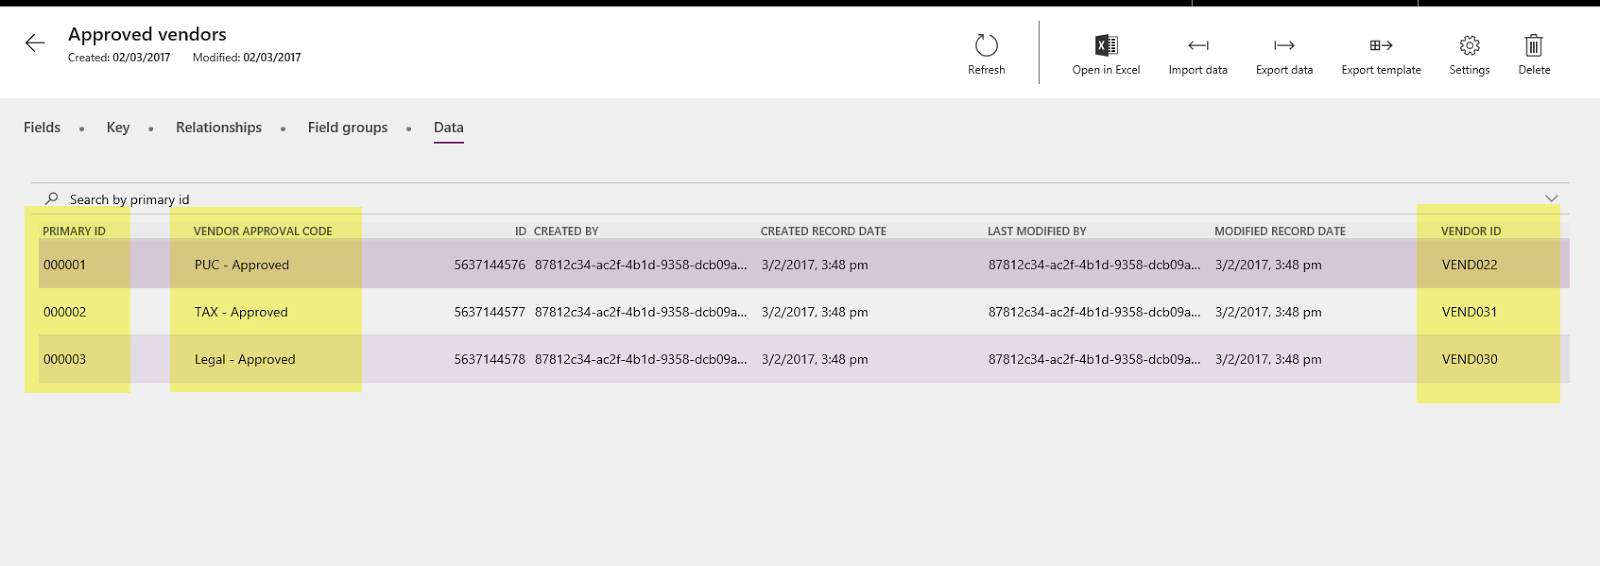Sort by the Vendor Approval Code header
Viewport: 1600px width, 566px height.
tap(263, 231)
